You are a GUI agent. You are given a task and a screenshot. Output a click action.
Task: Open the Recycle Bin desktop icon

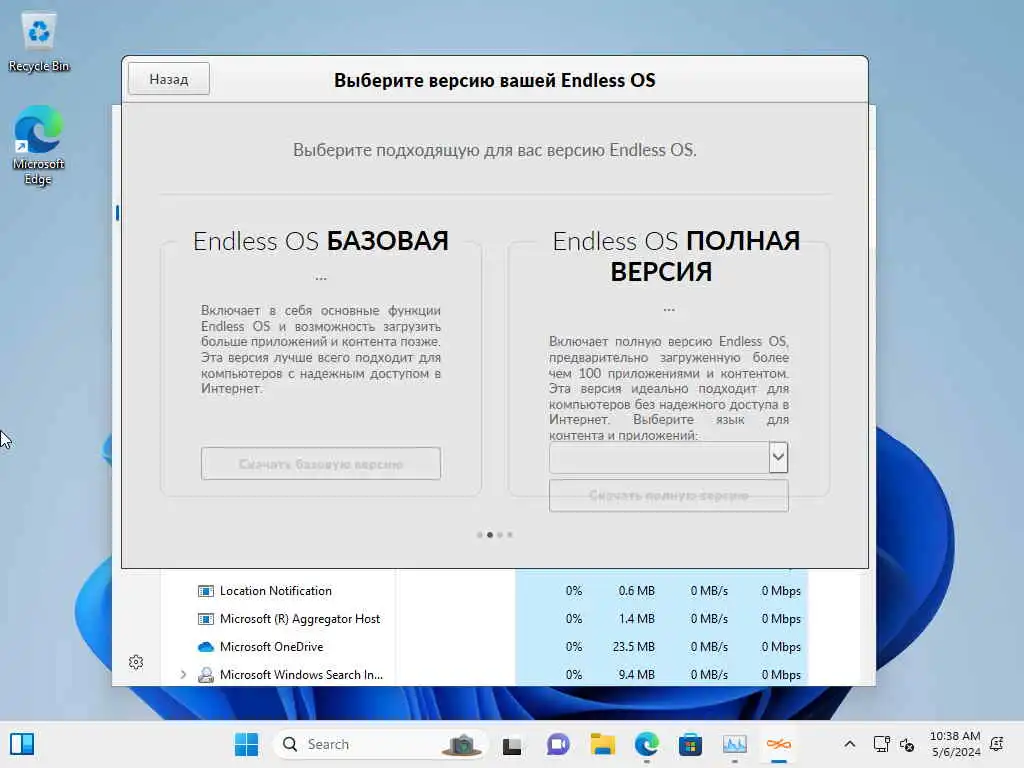point(39,42)
